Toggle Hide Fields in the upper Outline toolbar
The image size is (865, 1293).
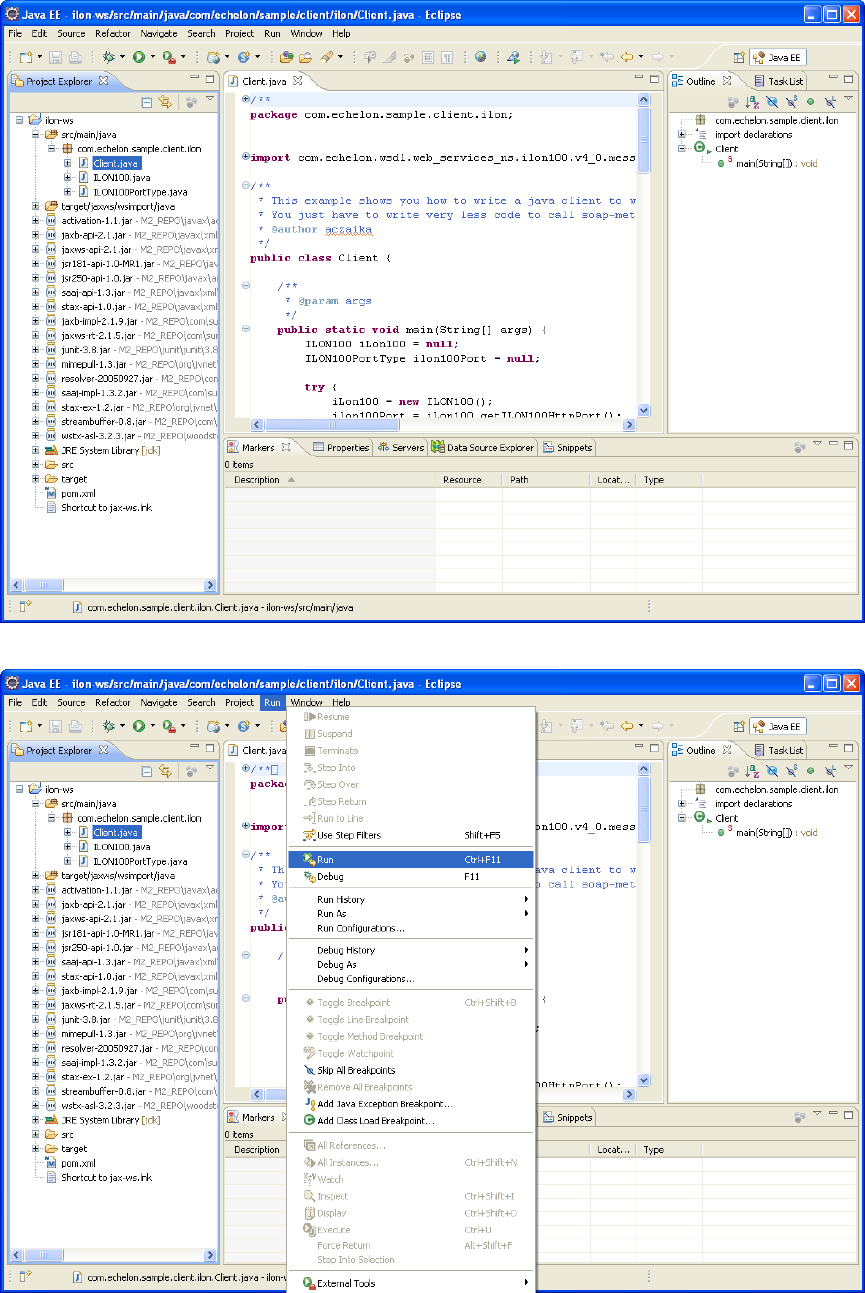(771, 102)
